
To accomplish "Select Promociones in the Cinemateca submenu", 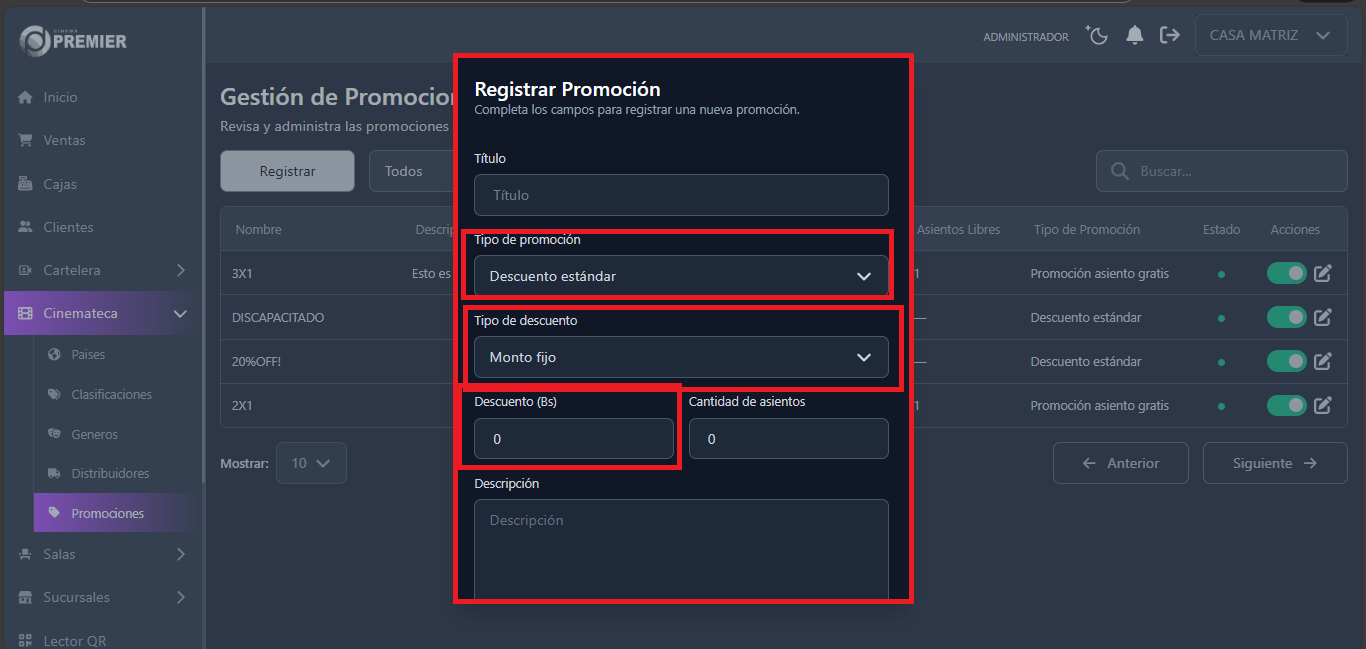I will click(113, 512).
